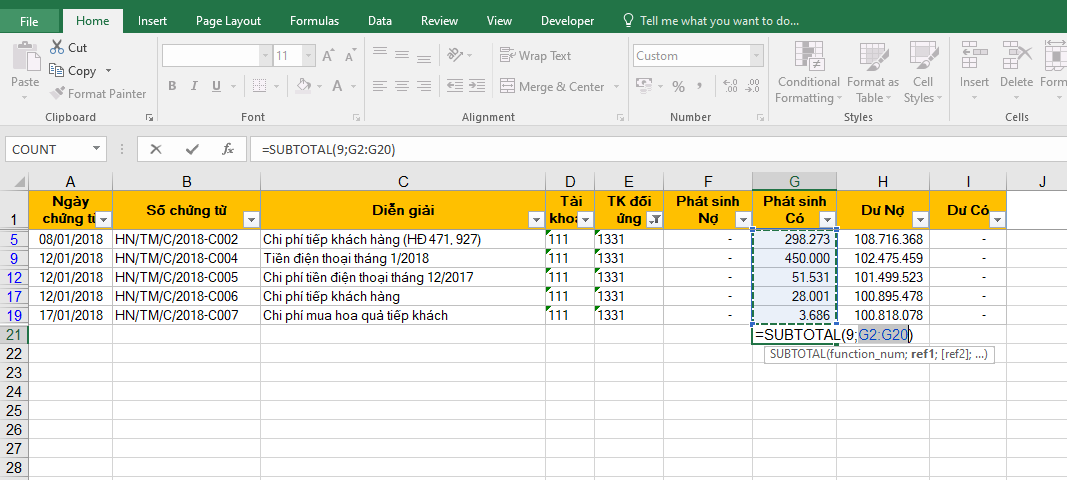Open the filter dropdown for Diễn giải
The image size is (1067, 480).
coord(534,220)
